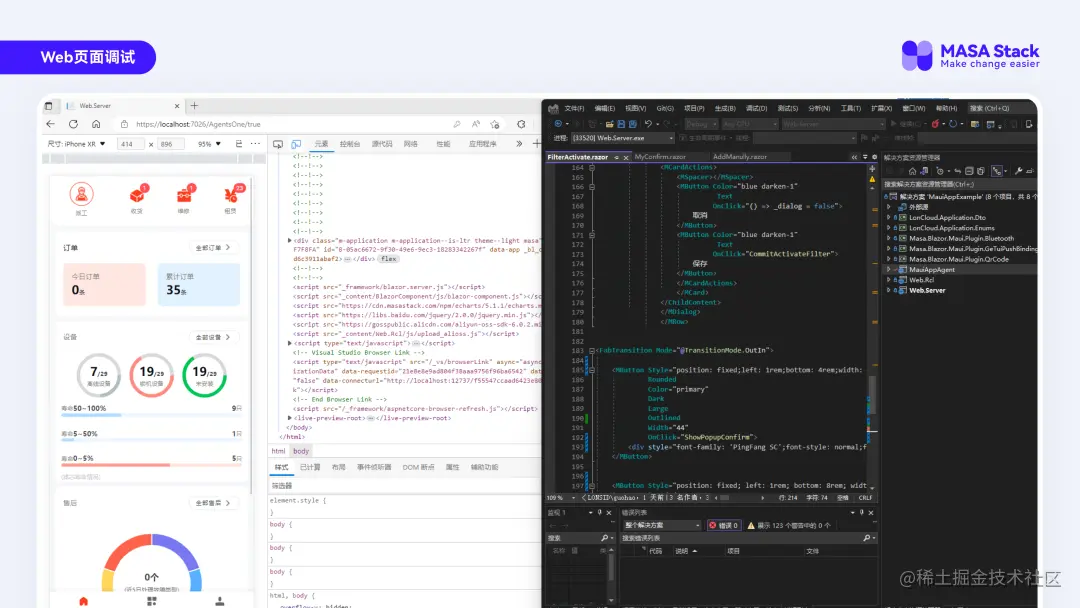Toggle 错误 0 errors filter
Screen dimensions: 1080x608
(x=724, y=525)
